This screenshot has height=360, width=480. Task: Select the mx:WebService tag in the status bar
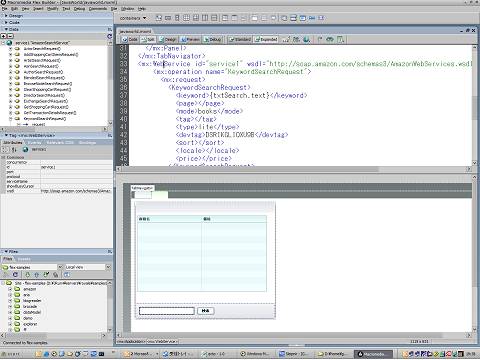pos(162,341)
